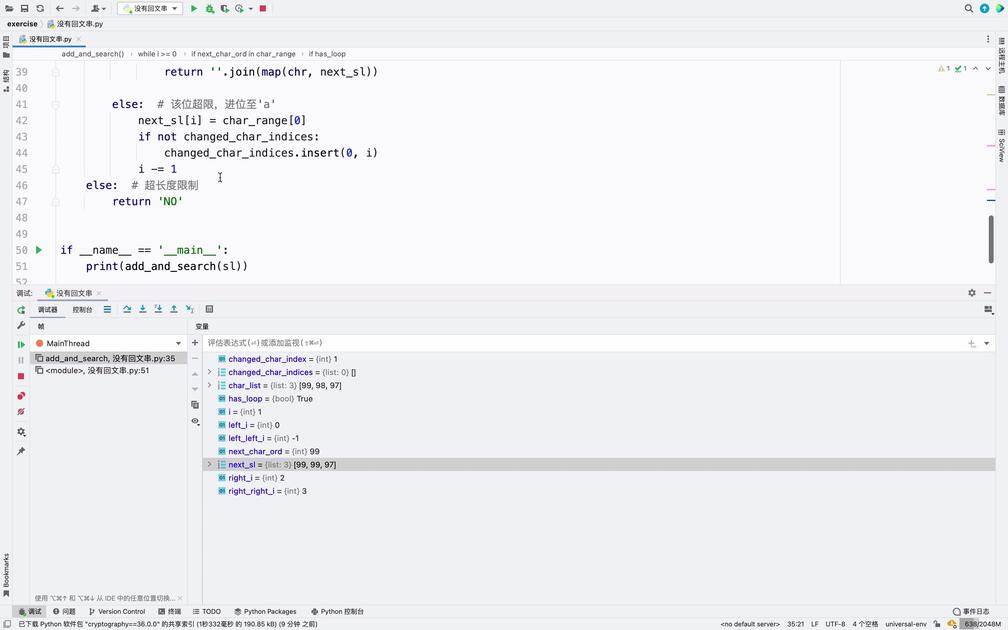Expand the changed_char_indices variable
The width and height of the screenshot is (1008, 630).
point(210,372)
